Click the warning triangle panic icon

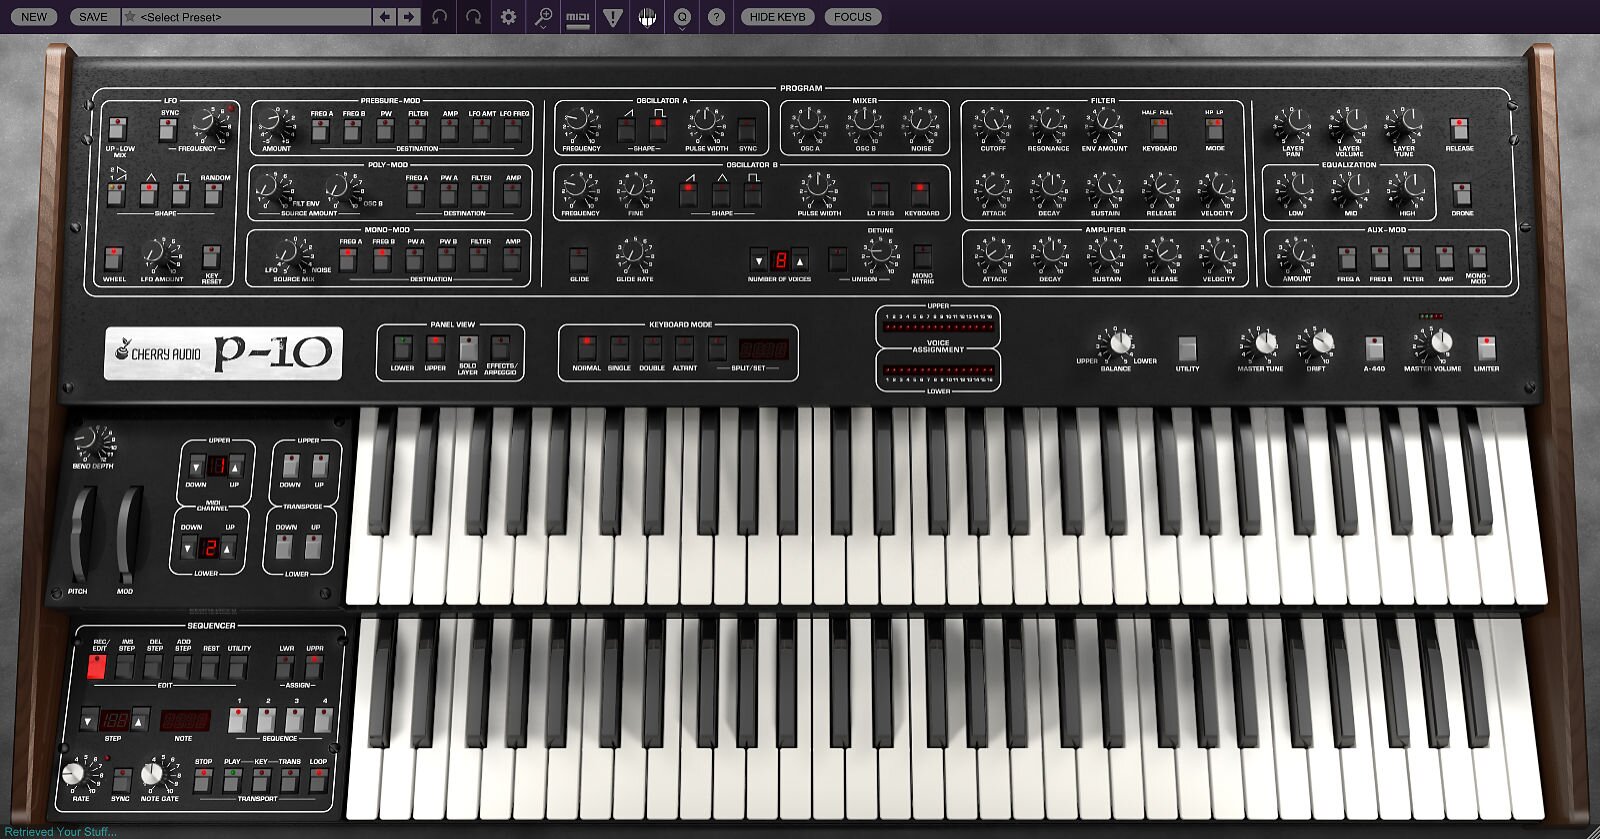click(x=613, y=17)
